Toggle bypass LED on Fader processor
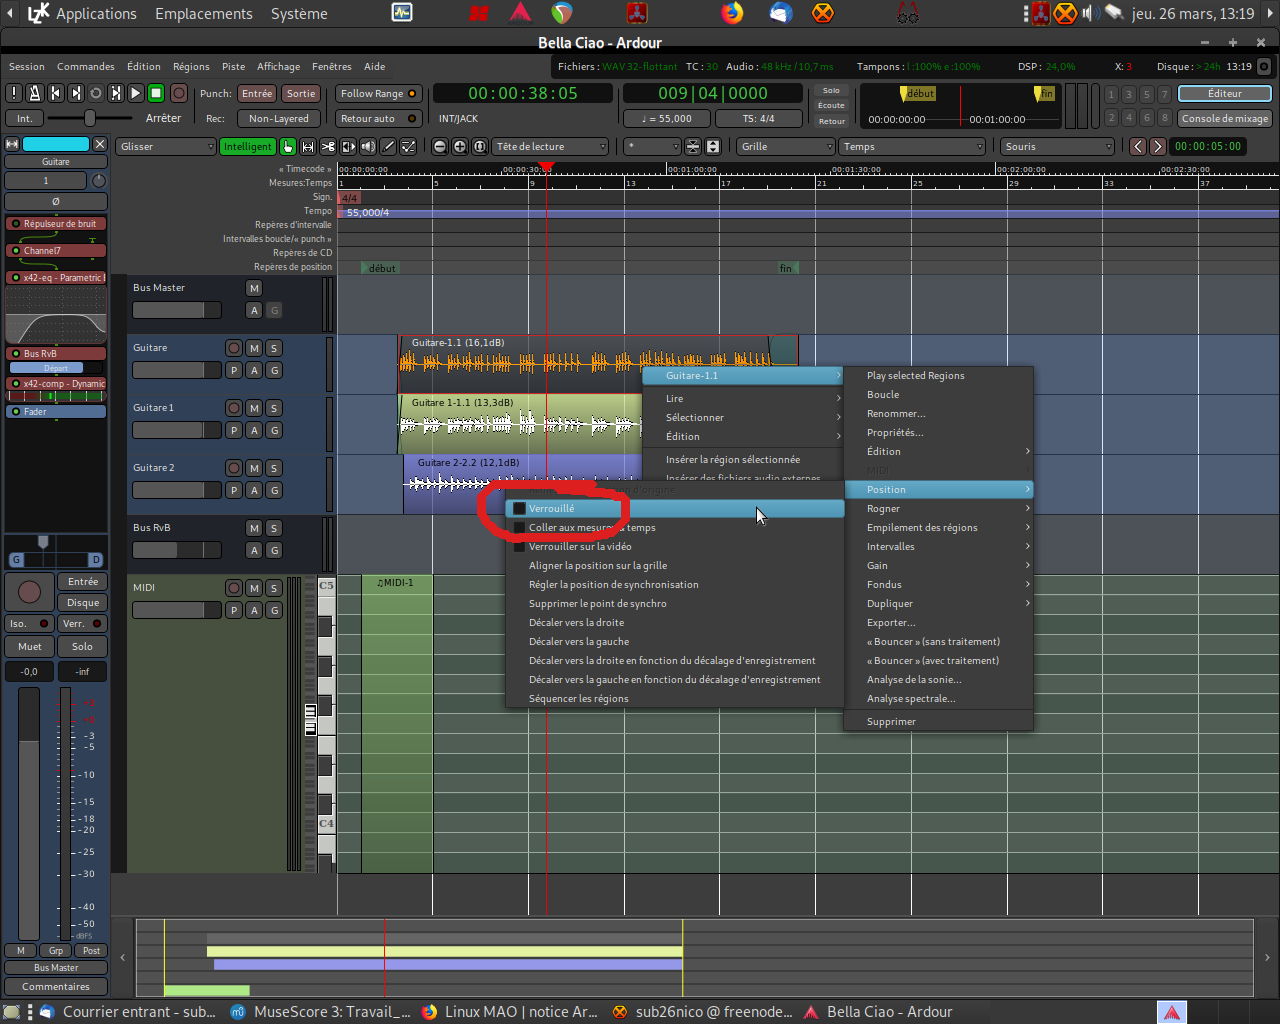1280x1024 pixels. pyautogui.click(x=15, y=411)
